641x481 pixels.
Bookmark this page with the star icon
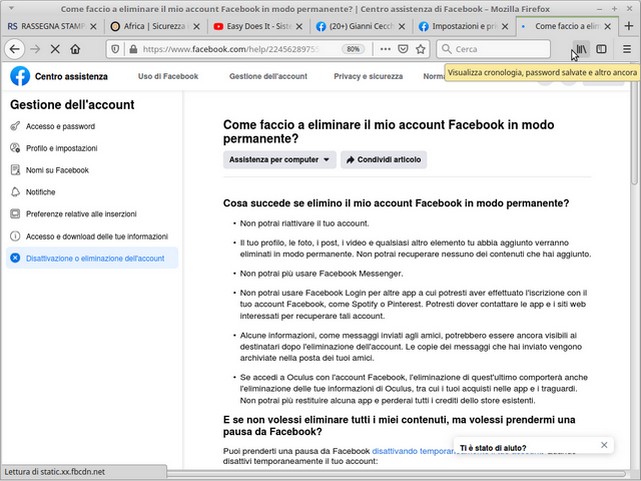421,49
